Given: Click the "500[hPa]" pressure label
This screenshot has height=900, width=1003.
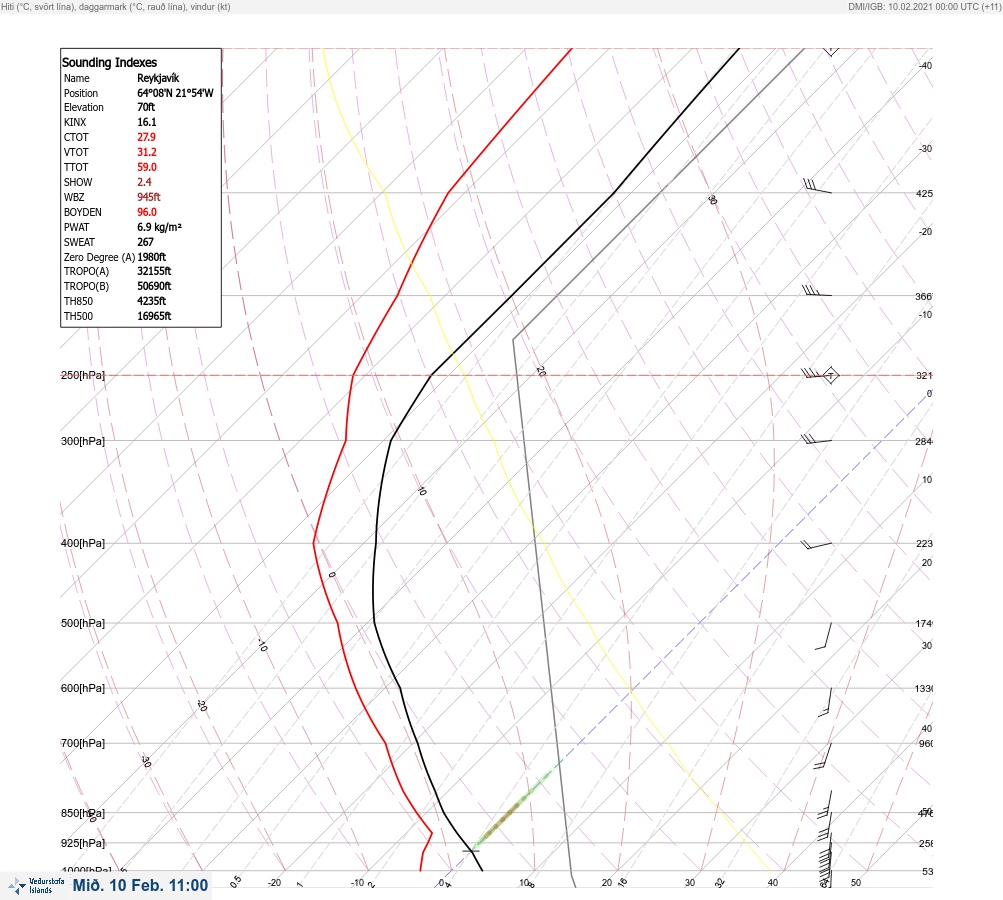Looking at the screenshot, I should tap(83, 623).
